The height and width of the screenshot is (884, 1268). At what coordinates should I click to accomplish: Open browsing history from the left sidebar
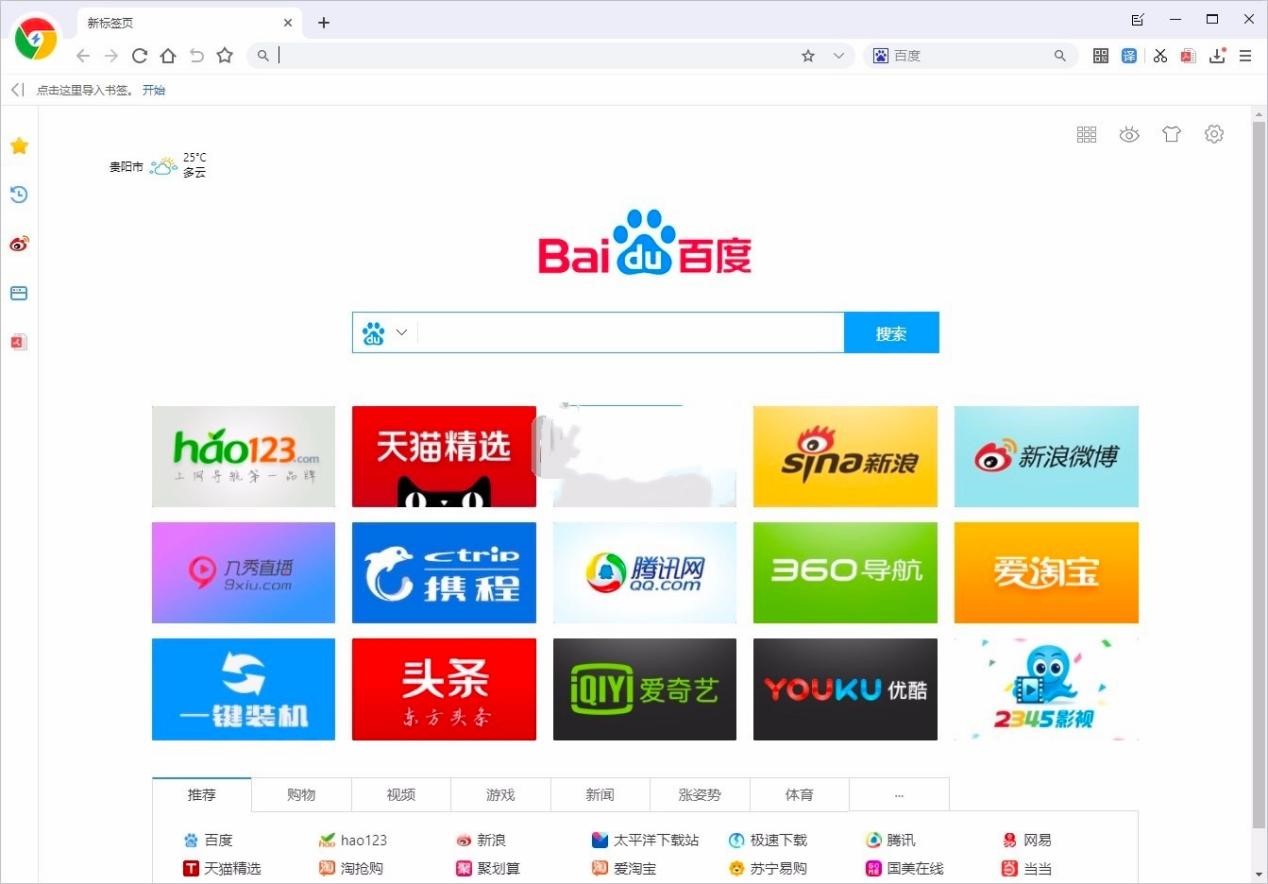coord(19,194)
